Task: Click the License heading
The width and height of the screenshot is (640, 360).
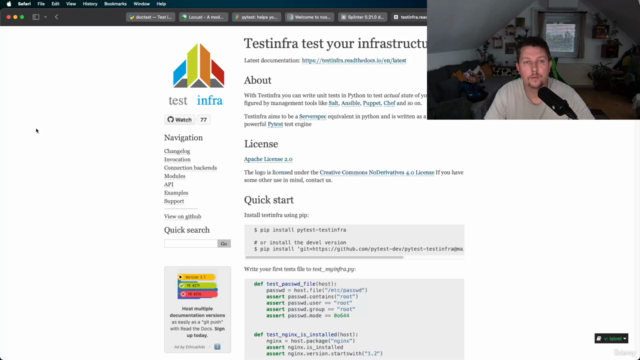Action: pos(261,144)
